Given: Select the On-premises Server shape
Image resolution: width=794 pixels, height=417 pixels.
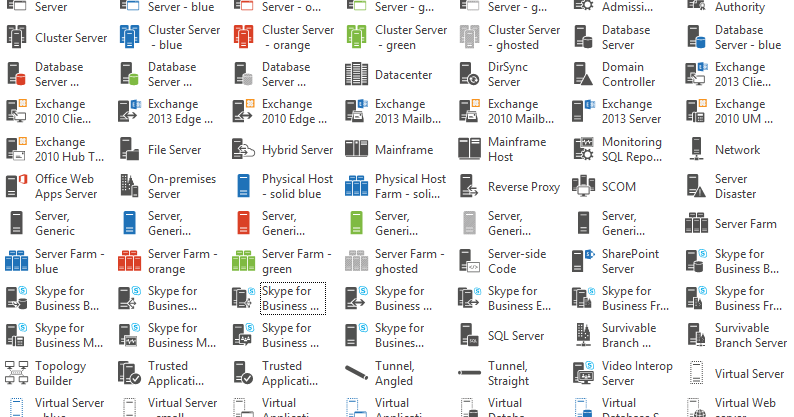Looking at the screenshot, I should click(x=130, y=186).
